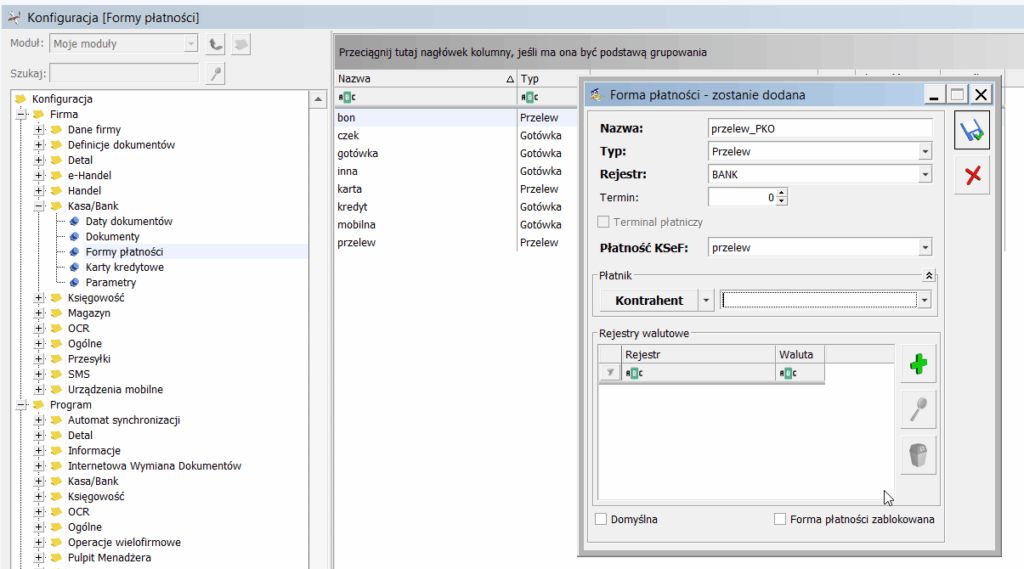
Task: Toggle the Terminal płatniczy checkbox
Action: 603,222
